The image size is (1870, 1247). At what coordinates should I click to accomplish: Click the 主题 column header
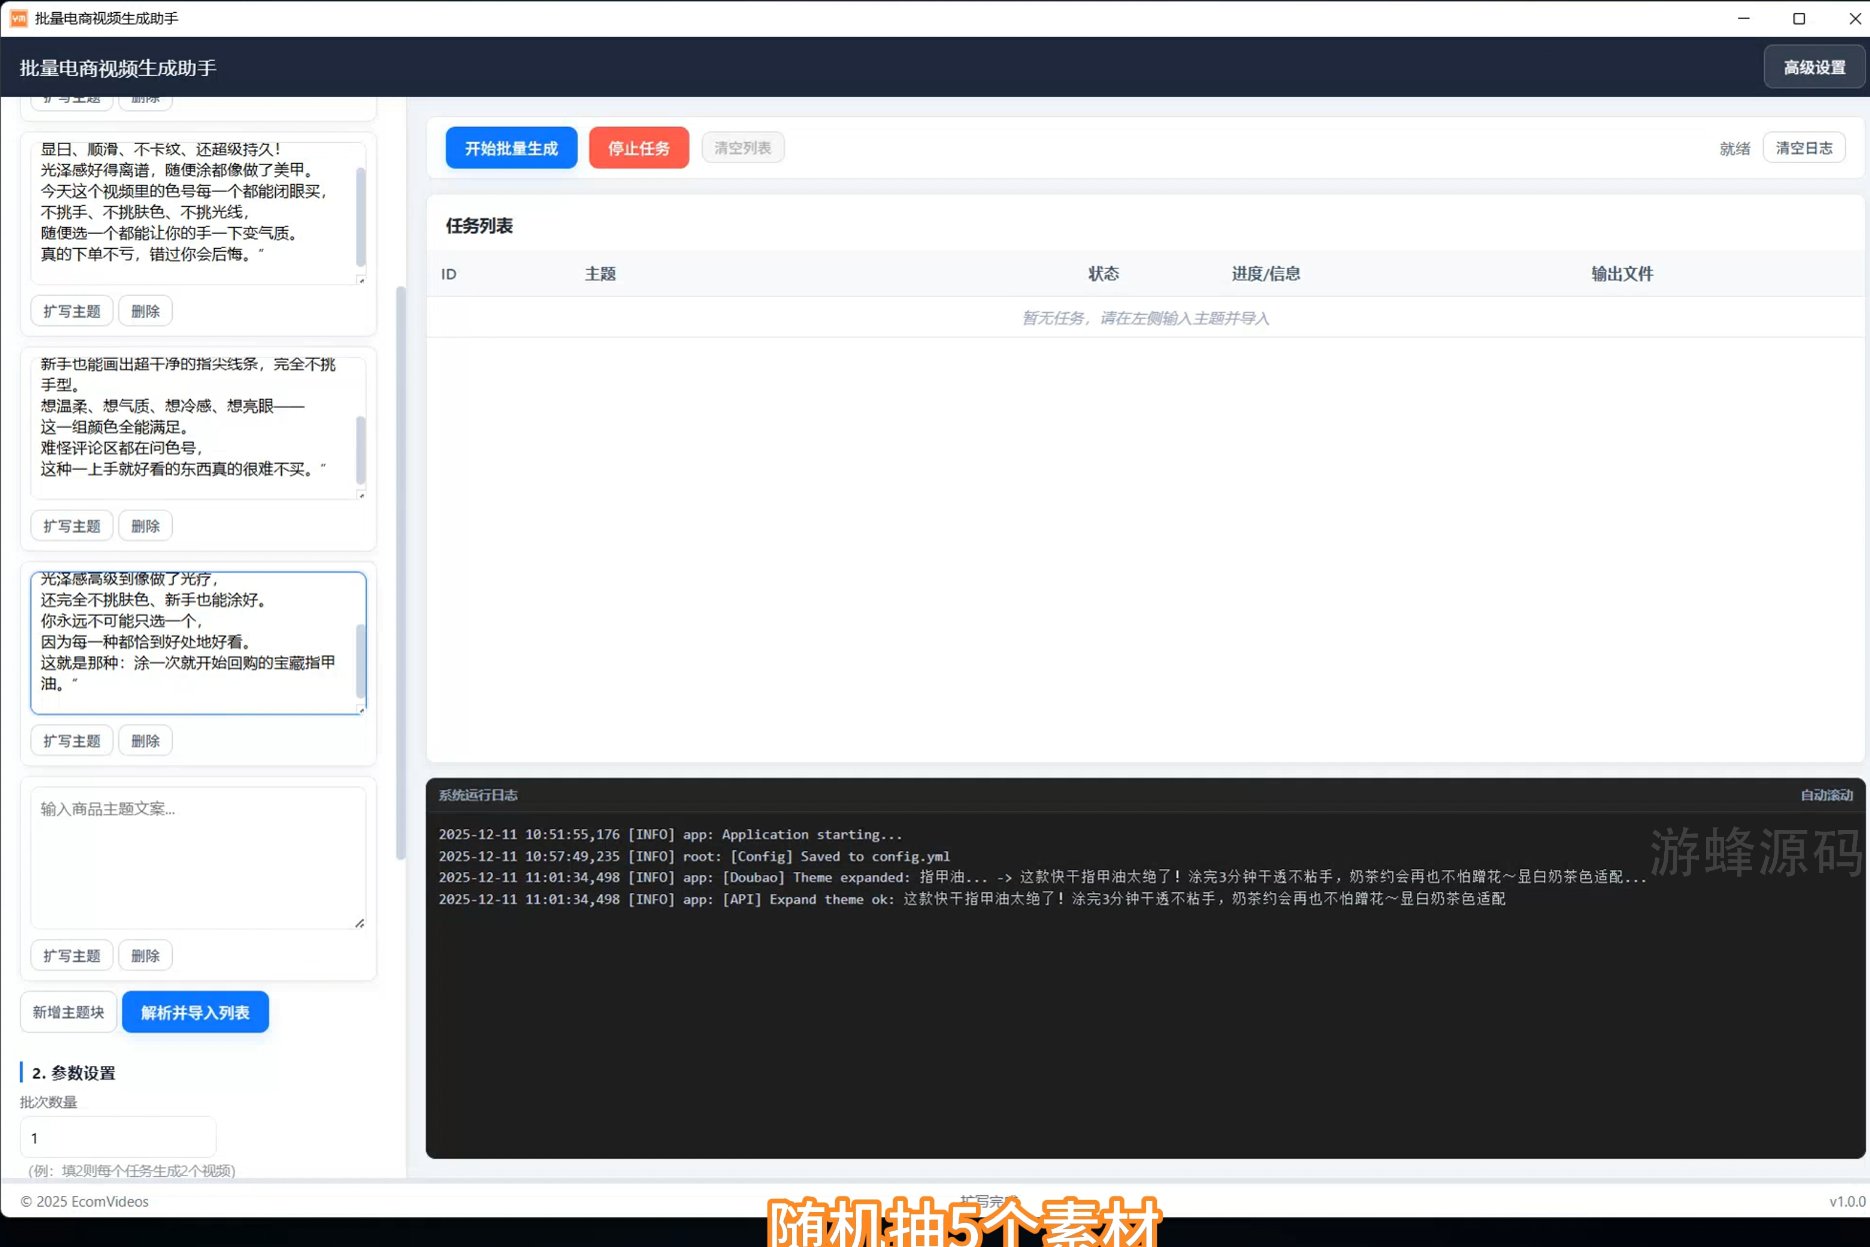[x=600, y=274]
